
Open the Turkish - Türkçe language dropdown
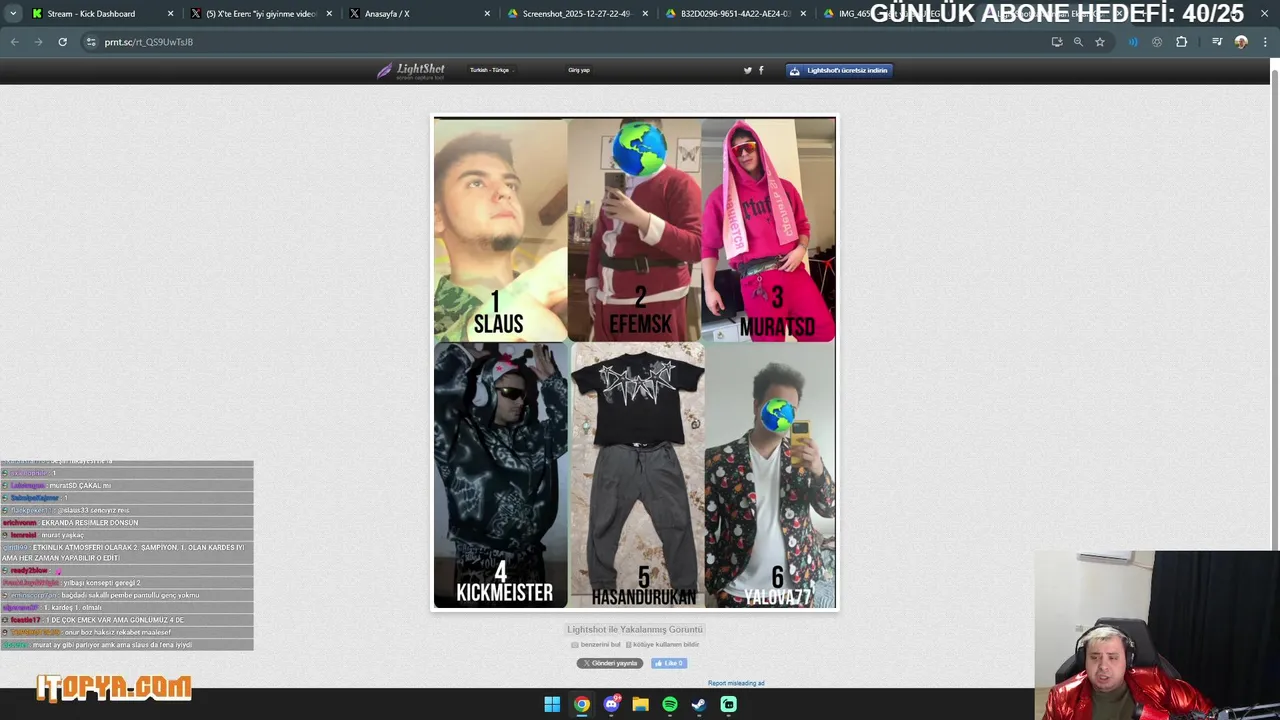point(490,70)
